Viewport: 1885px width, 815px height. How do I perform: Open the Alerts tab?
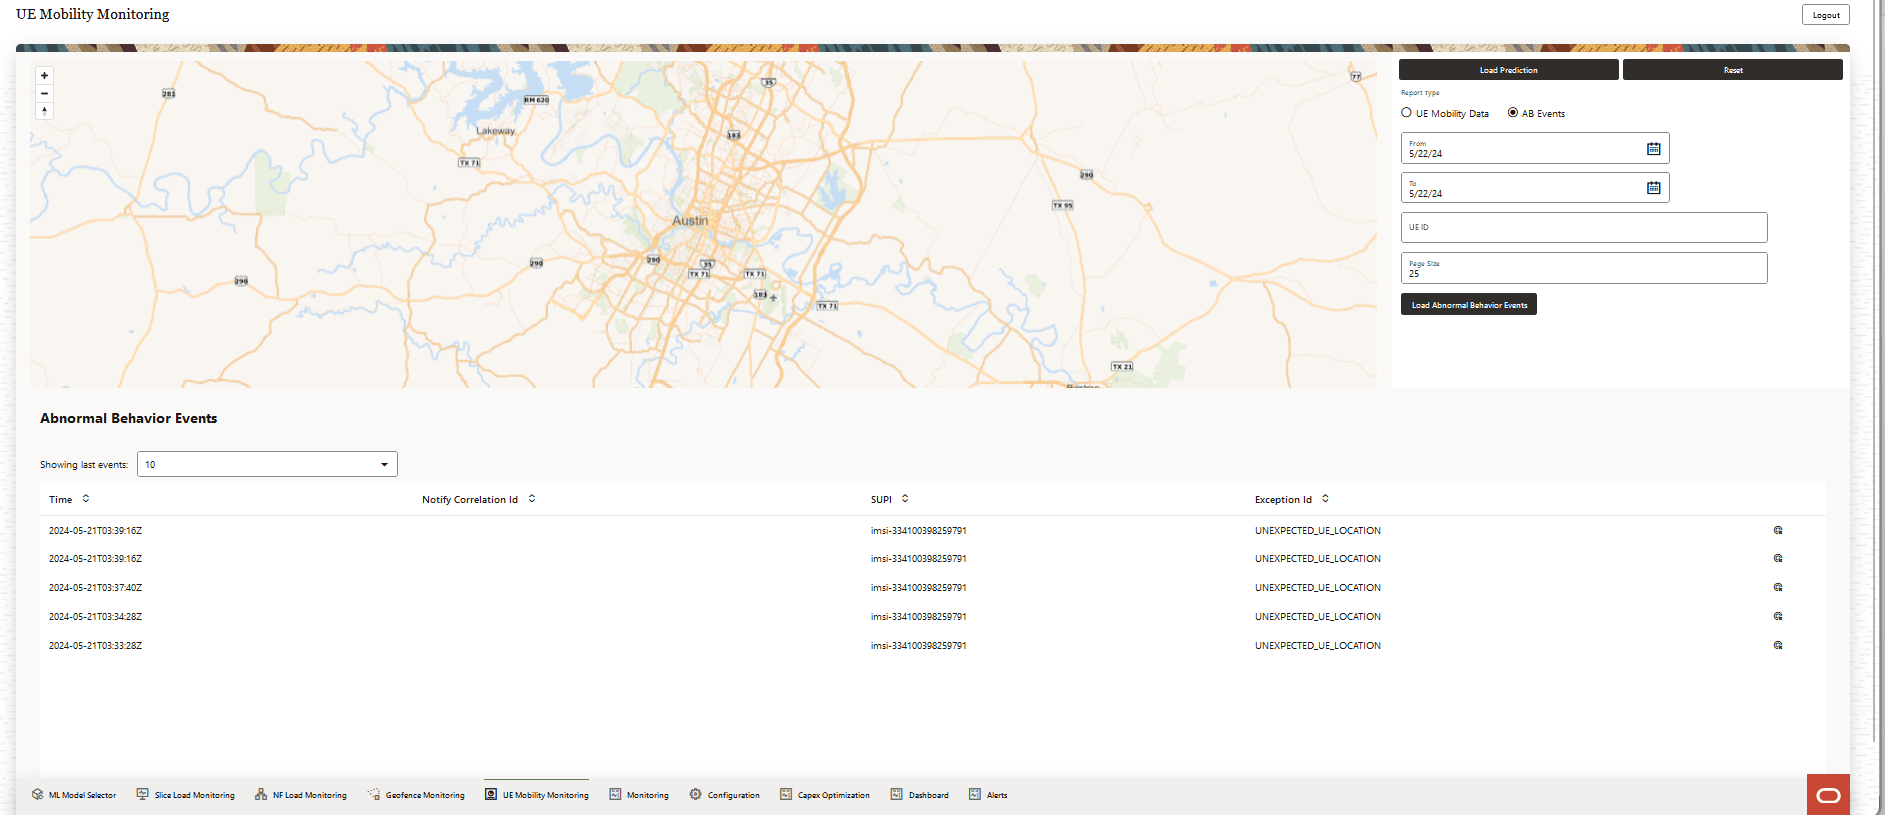[x=988, y=795]
